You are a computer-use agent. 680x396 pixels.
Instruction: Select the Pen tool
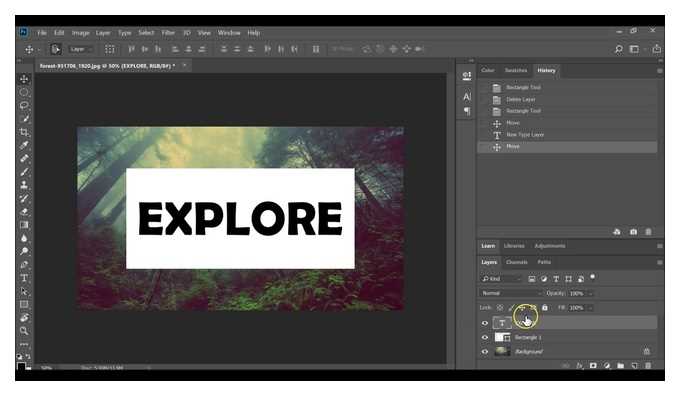tap(24, 265)
